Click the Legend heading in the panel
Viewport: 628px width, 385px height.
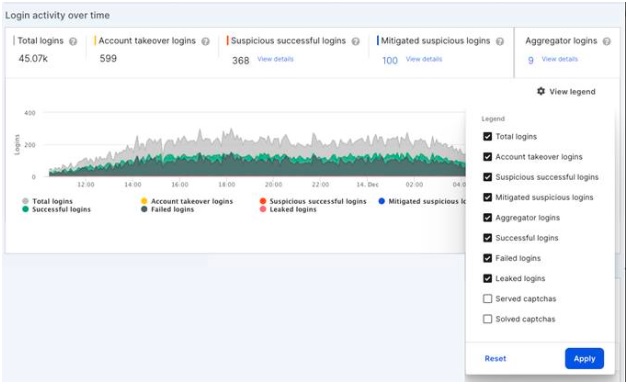pos(493,119)
